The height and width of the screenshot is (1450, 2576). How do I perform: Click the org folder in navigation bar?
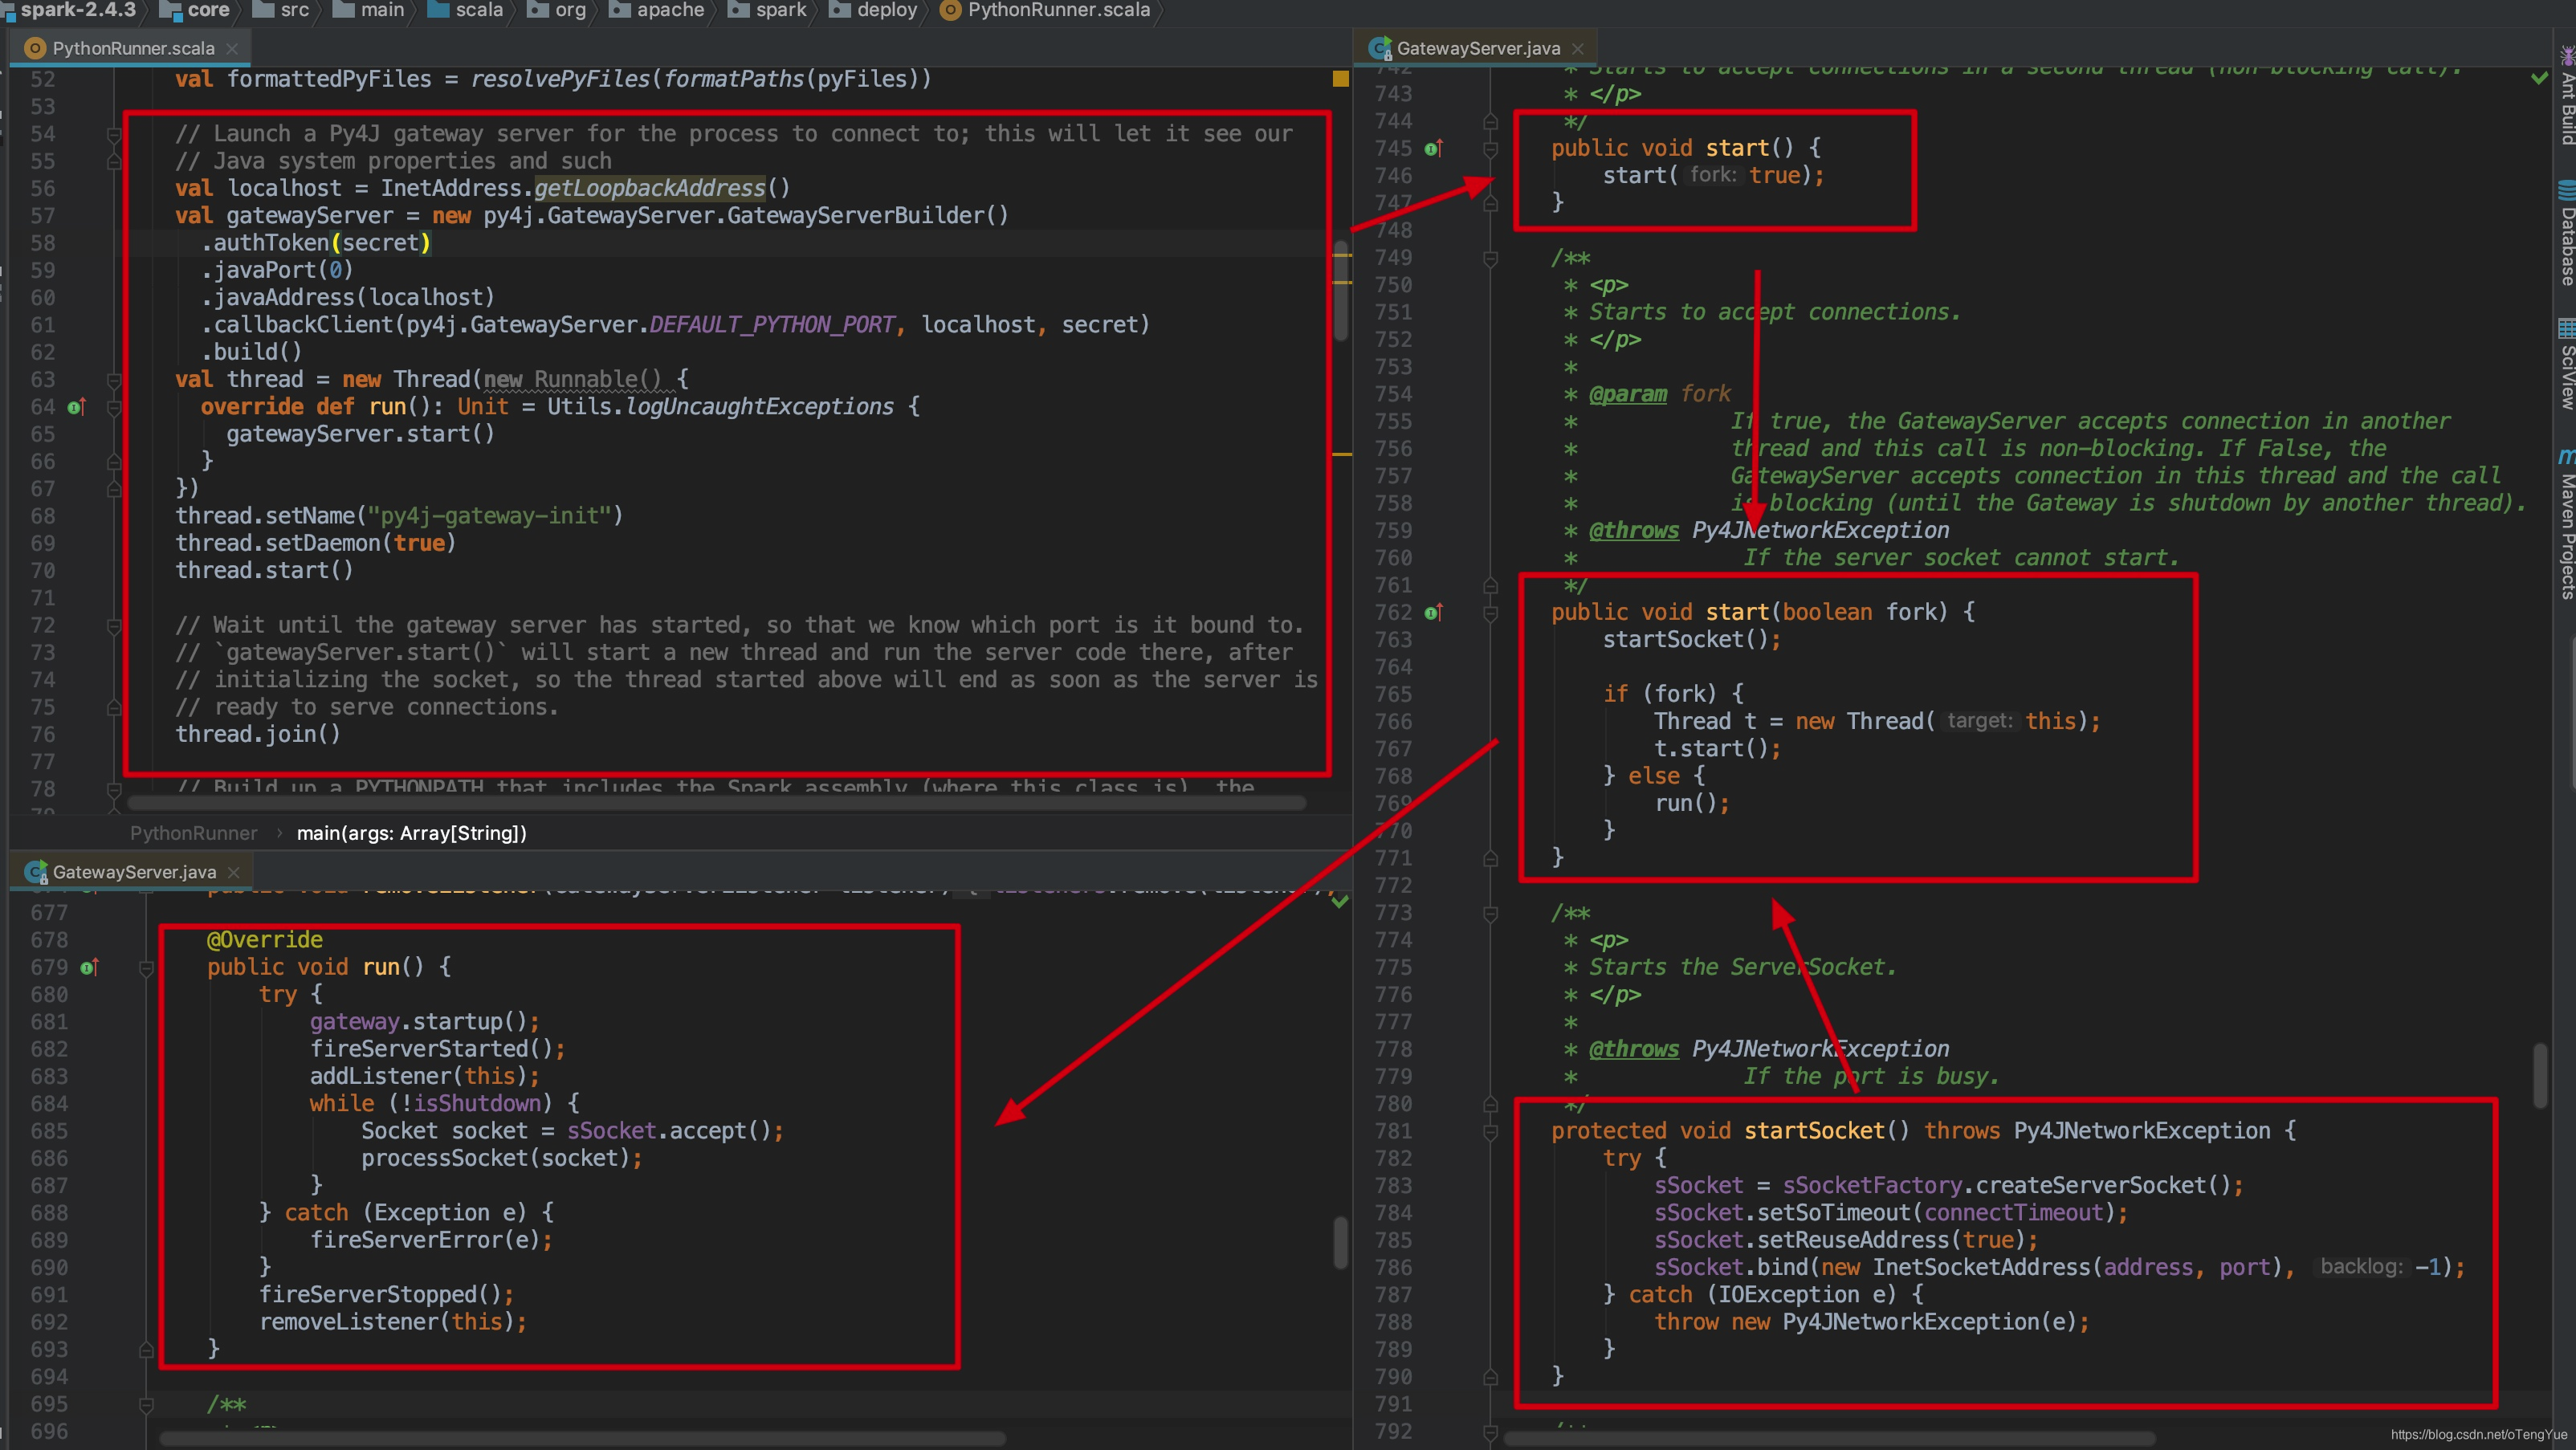(x=556, y=10)
